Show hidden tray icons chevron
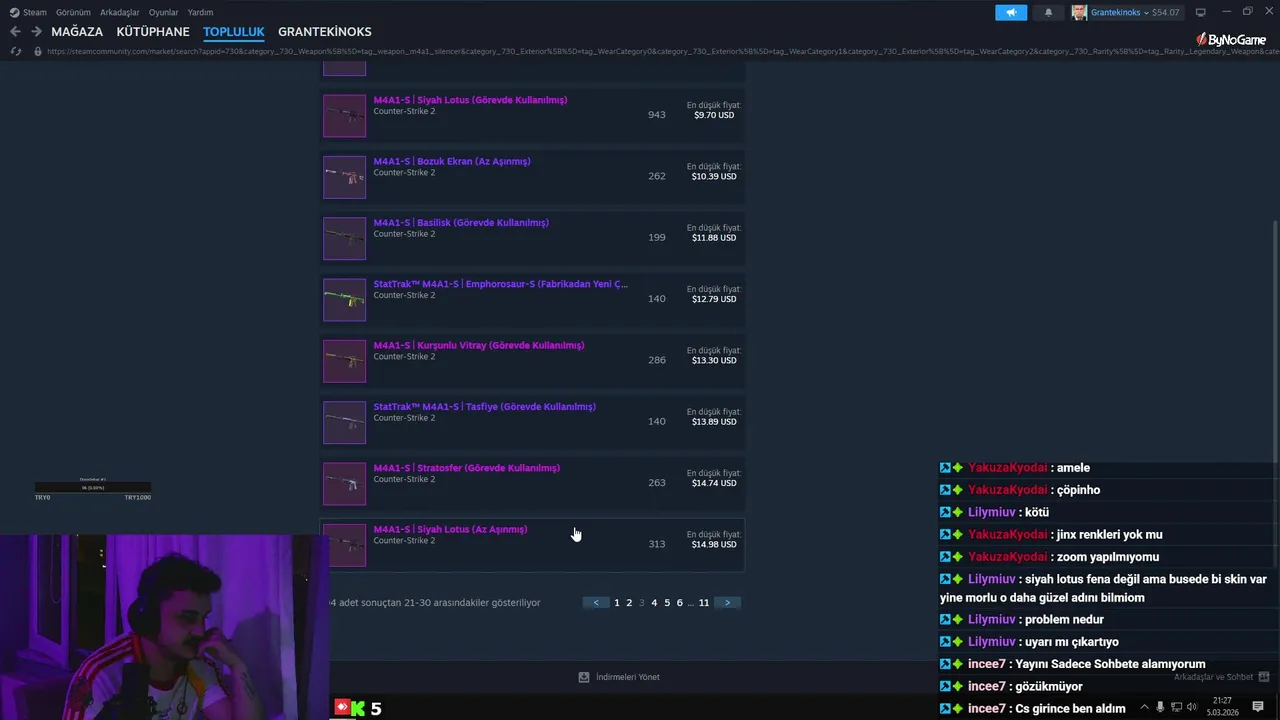The height and width of the screenshot is (720, 1280). coord(1144,707)
